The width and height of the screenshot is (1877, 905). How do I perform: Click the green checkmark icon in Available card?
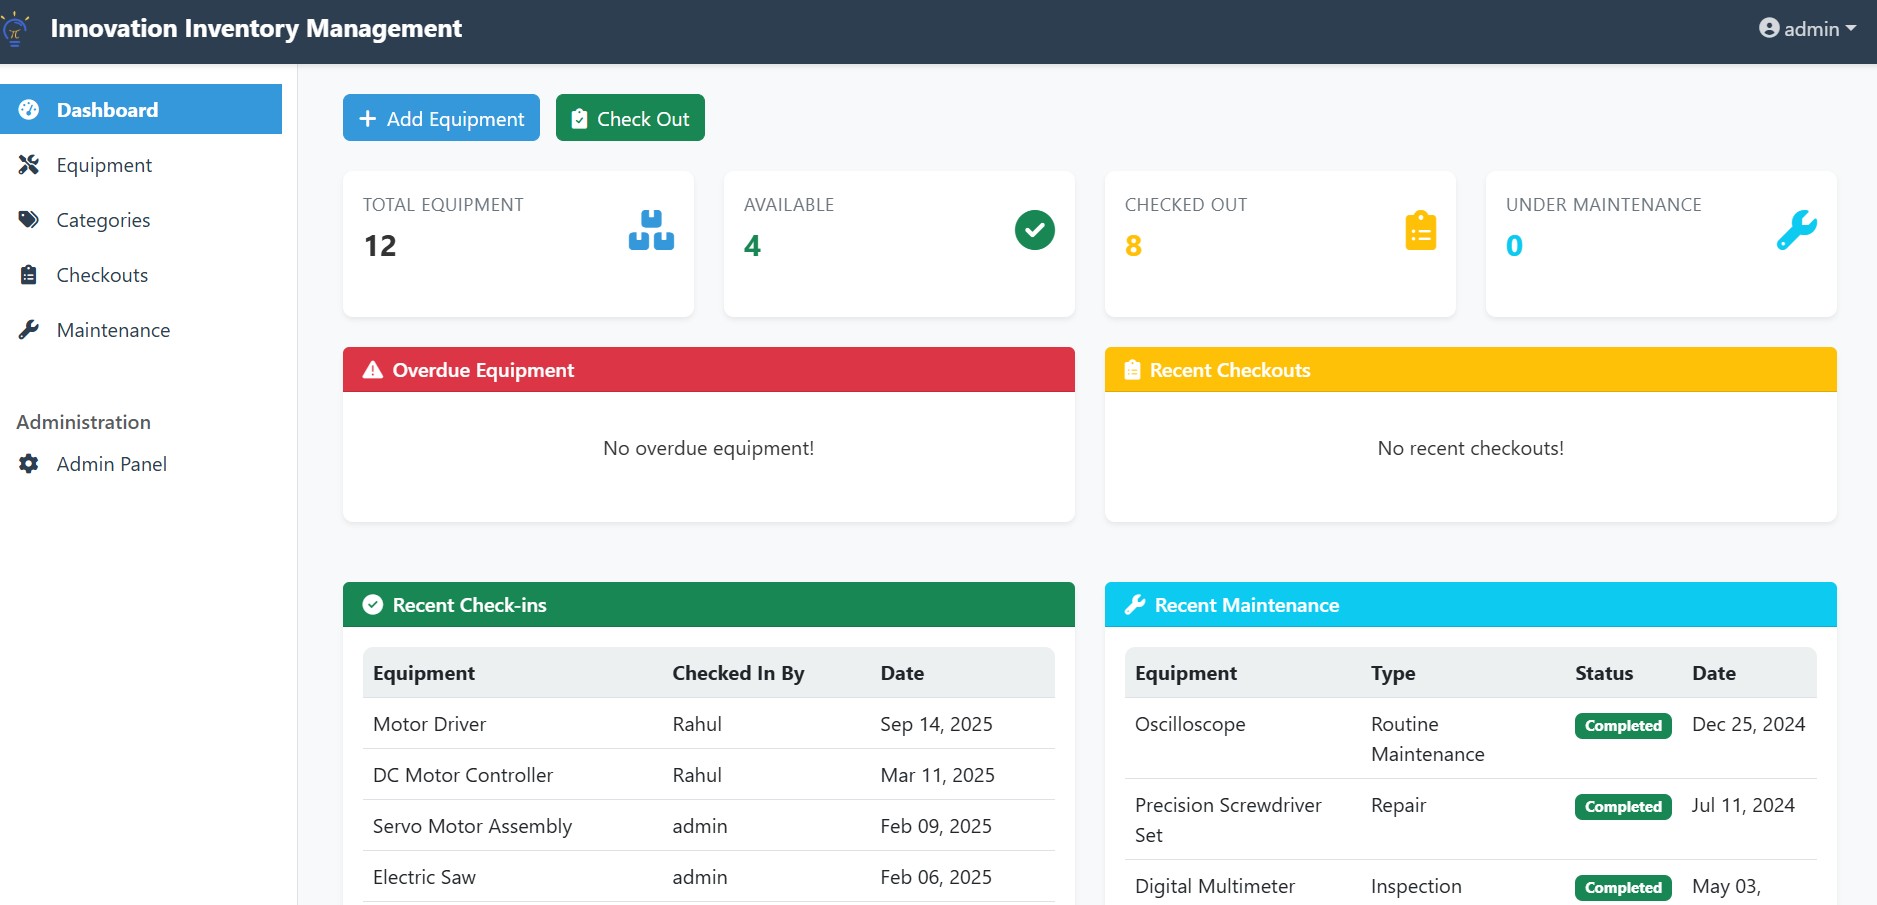1035,230
